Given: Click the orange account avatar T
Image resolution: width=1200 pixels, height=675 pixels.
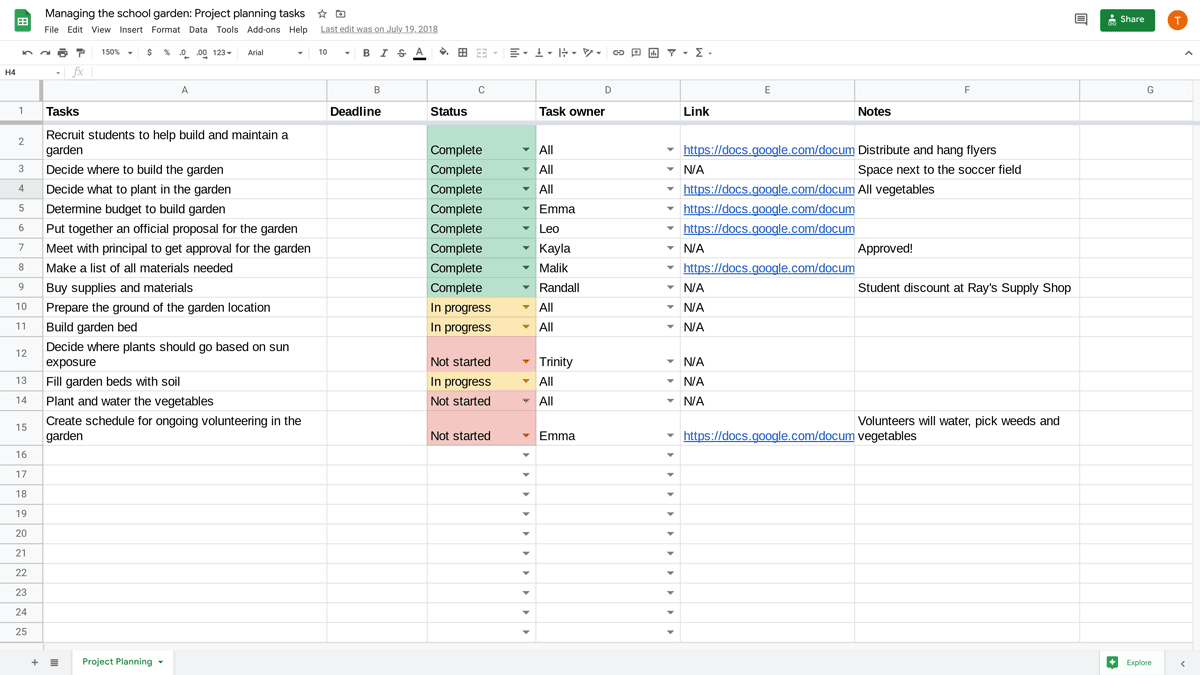Looking at the screenshot, I should click(x=1177, y=19).
